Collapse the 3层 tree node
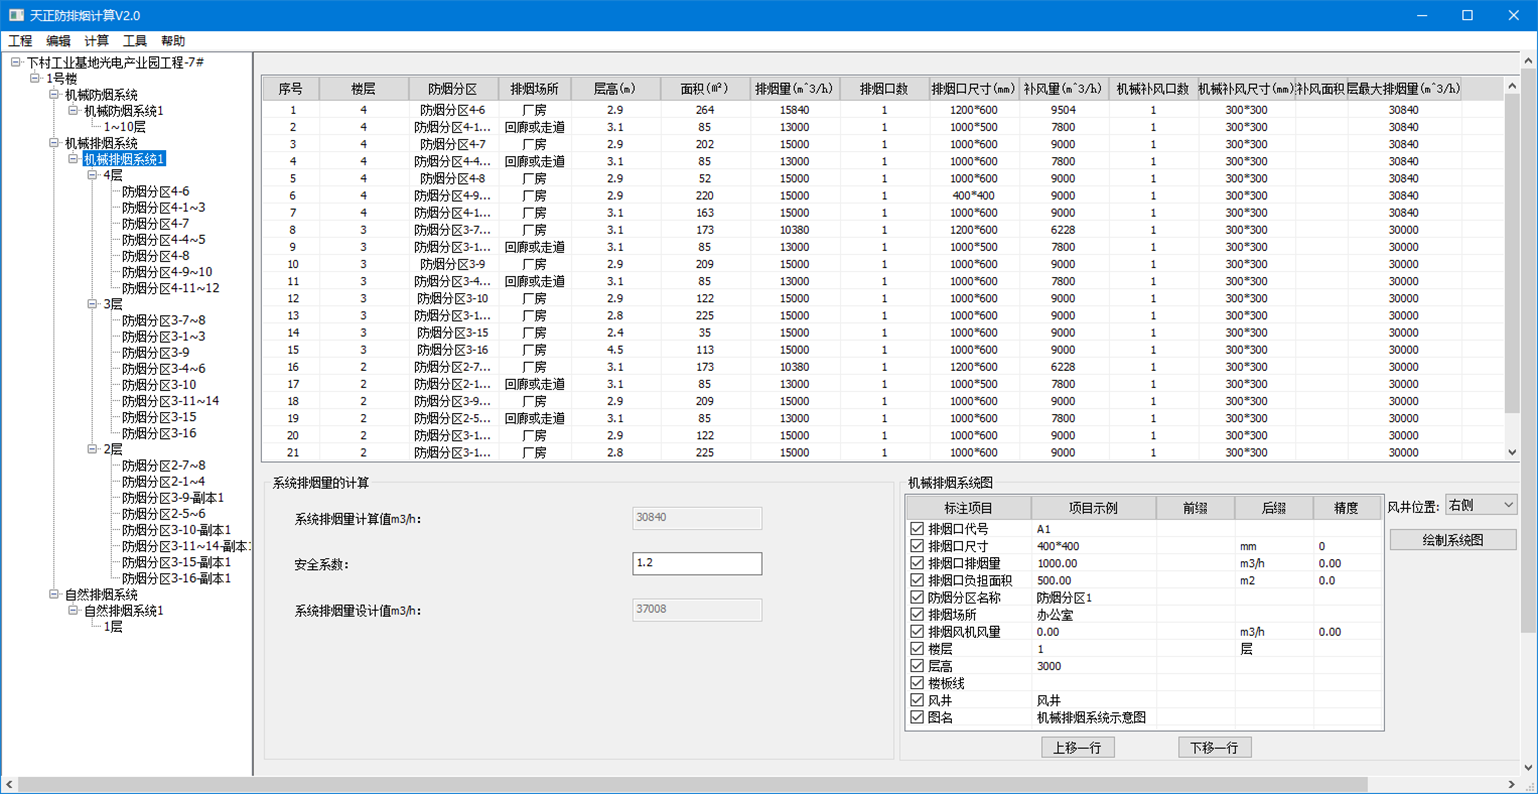The width and height of the screenshot is (1538, 794). click(92, 304)
